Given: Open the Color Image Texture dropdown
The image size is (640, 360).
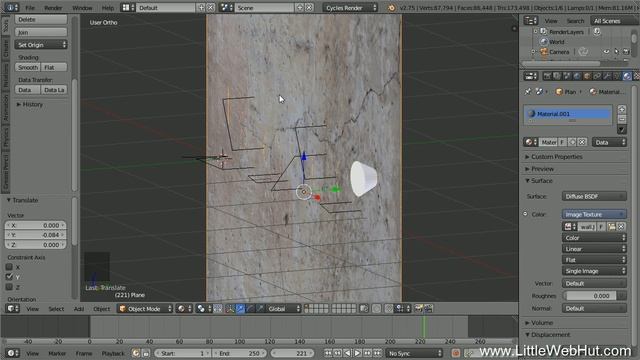Looking at the screenshot, I should coord(594,214).
